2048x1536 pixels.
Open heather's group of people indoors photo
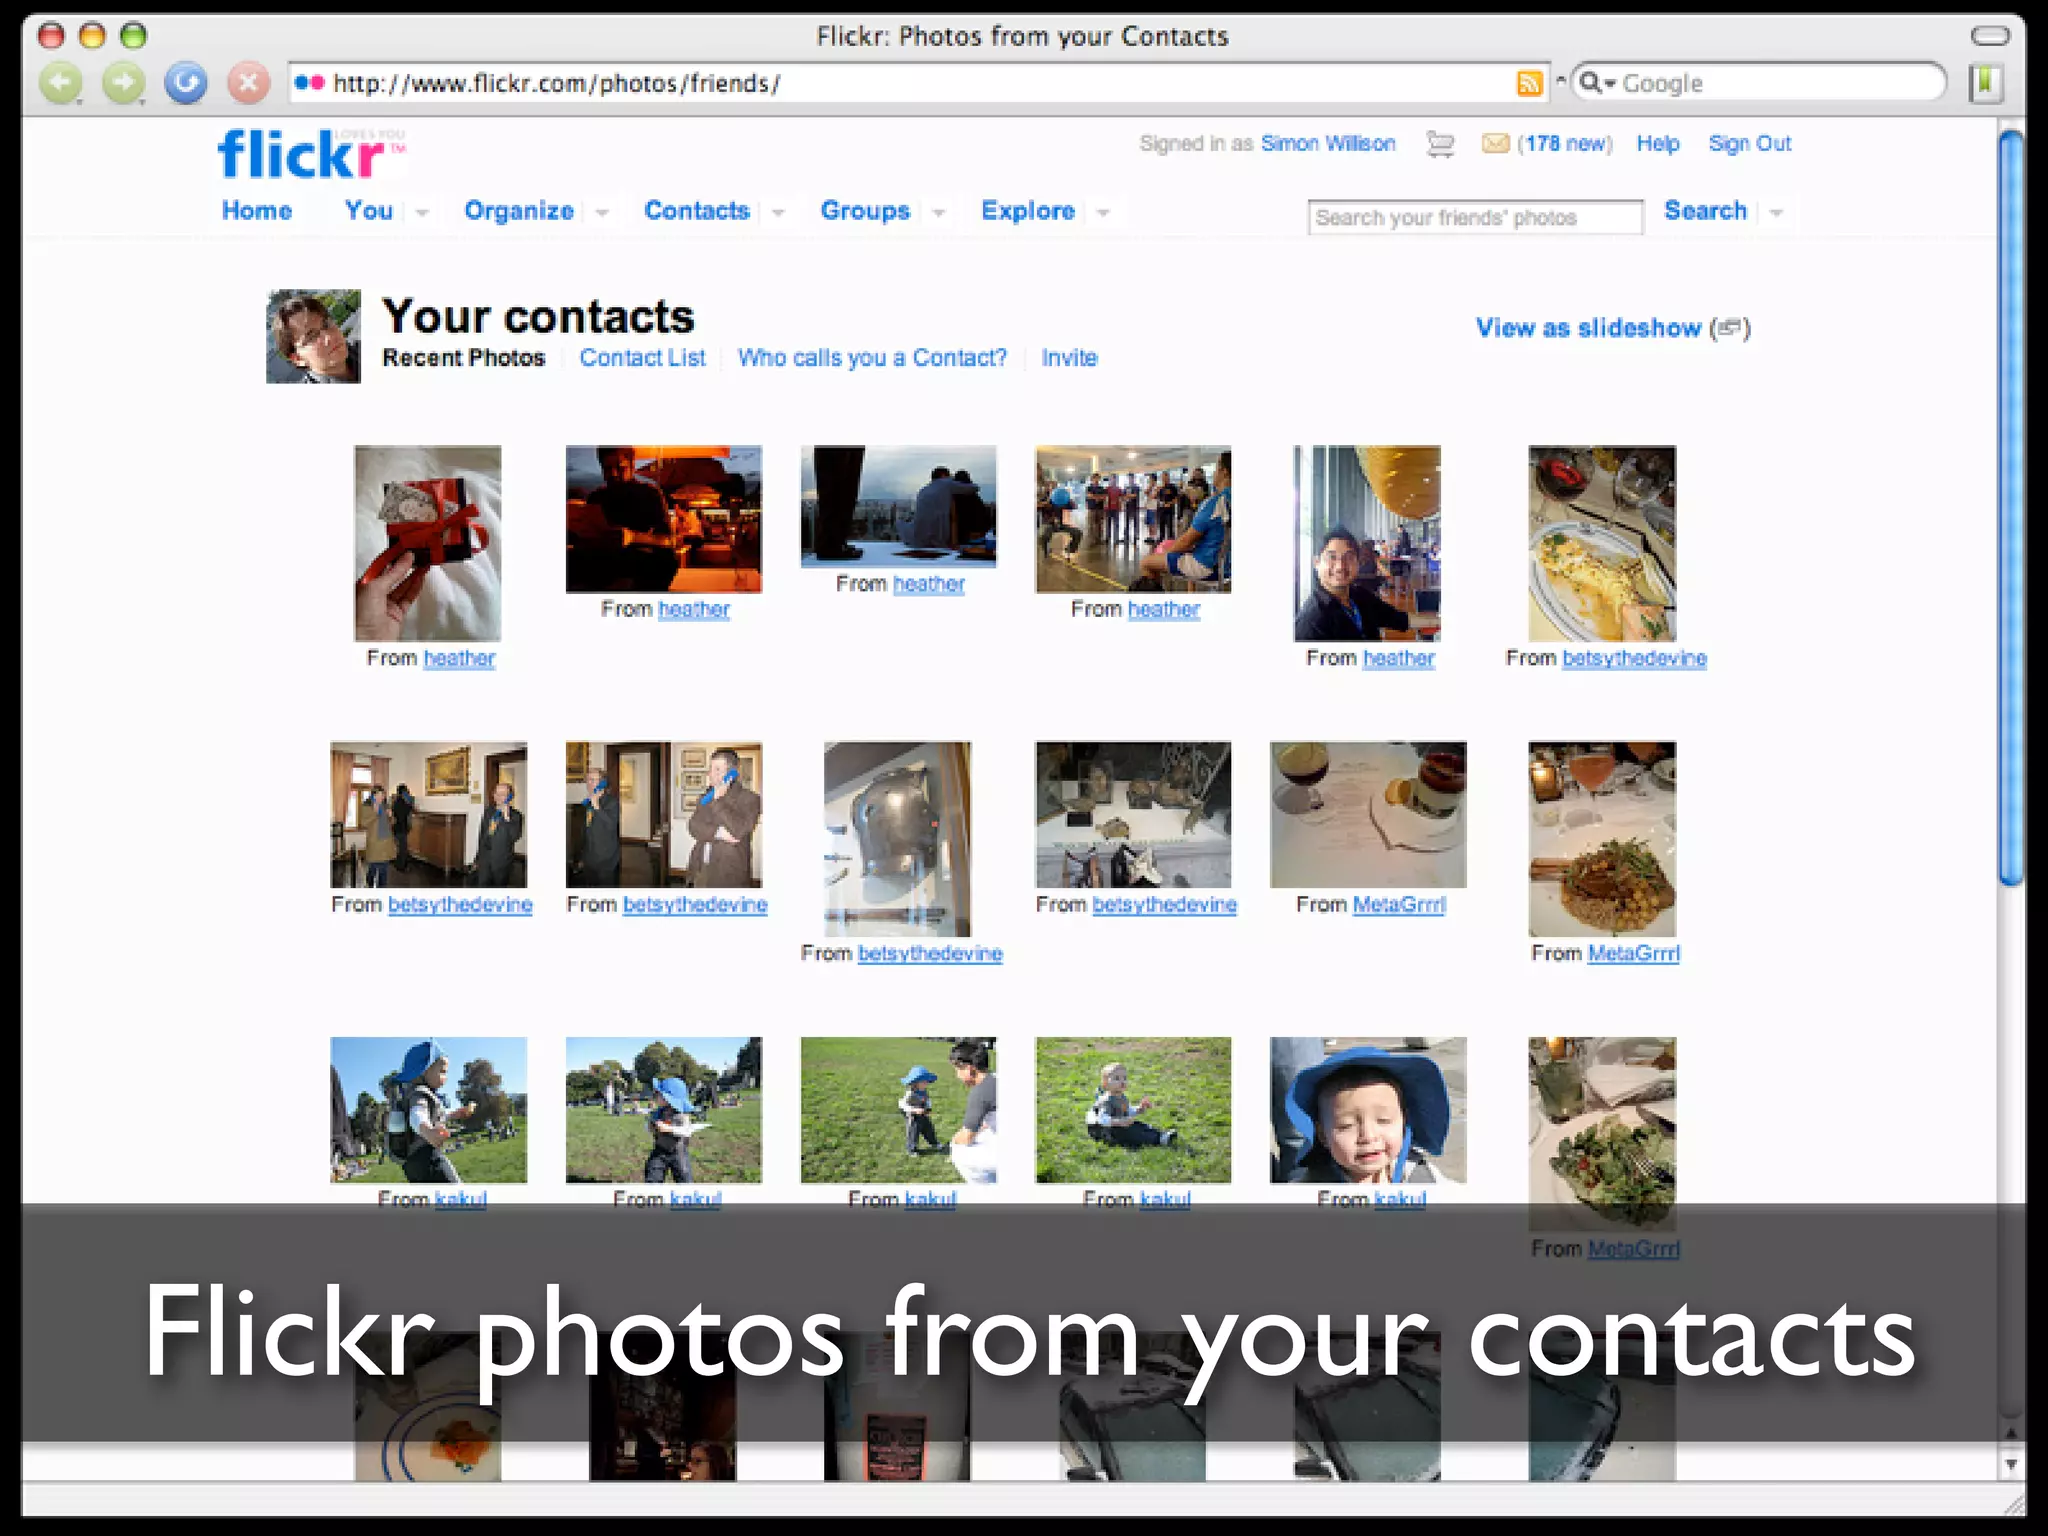1133,519
